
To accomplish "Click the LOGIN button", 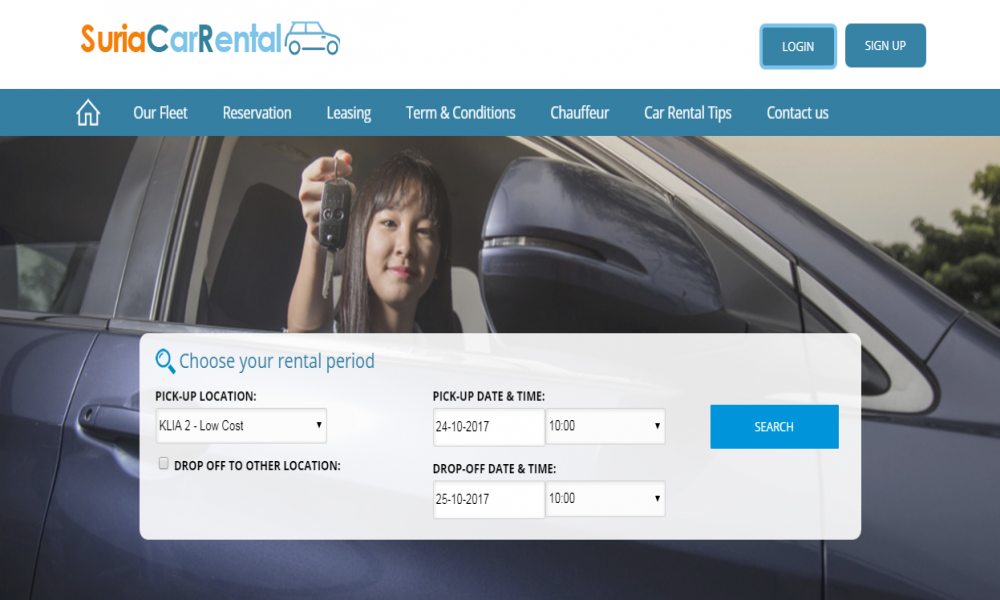I will click(x=798, y=46).
